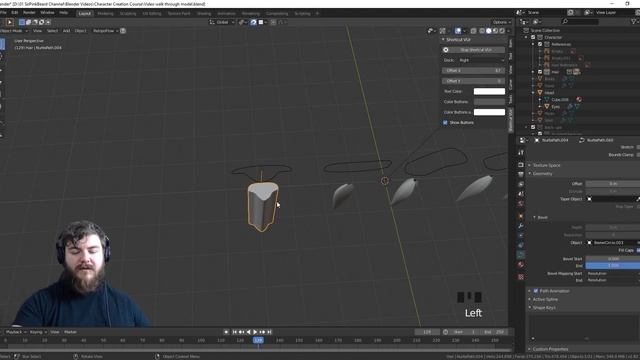The height and width of the screenshot is (360, 640).
Task: Open the Object Data curve tab icon
Action: click(520, 255)
